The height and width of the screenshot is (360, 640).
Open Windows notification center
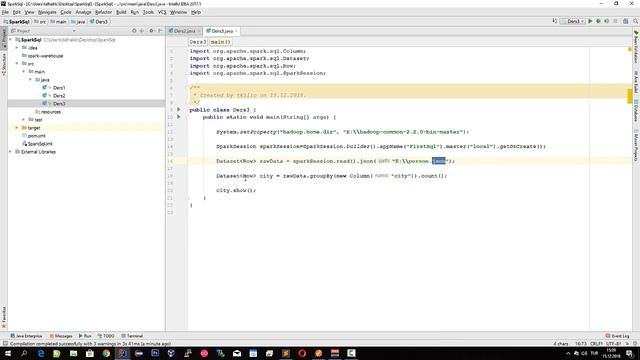pyautogui.click(x=630, y=353)
